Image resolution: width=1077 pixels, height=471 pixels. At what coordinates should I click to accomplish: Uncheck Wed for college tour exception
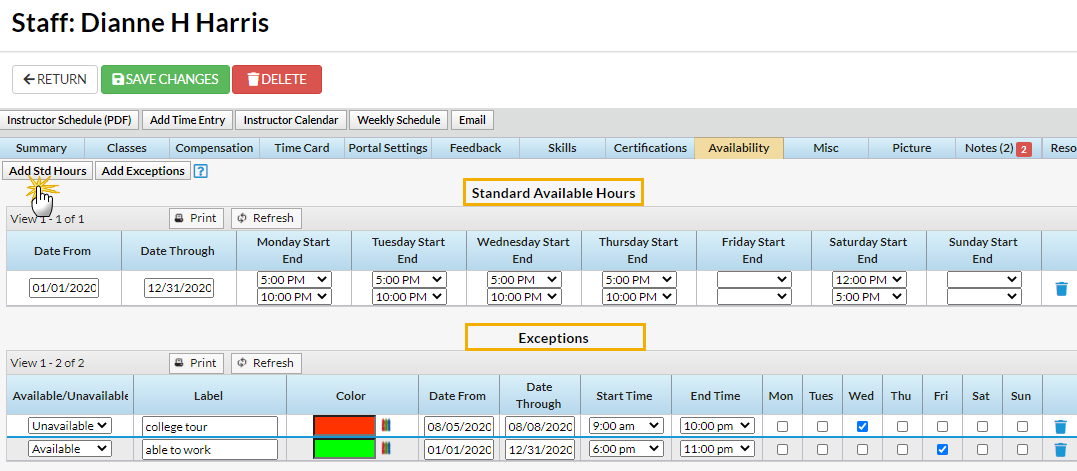(x=862, y=426)
